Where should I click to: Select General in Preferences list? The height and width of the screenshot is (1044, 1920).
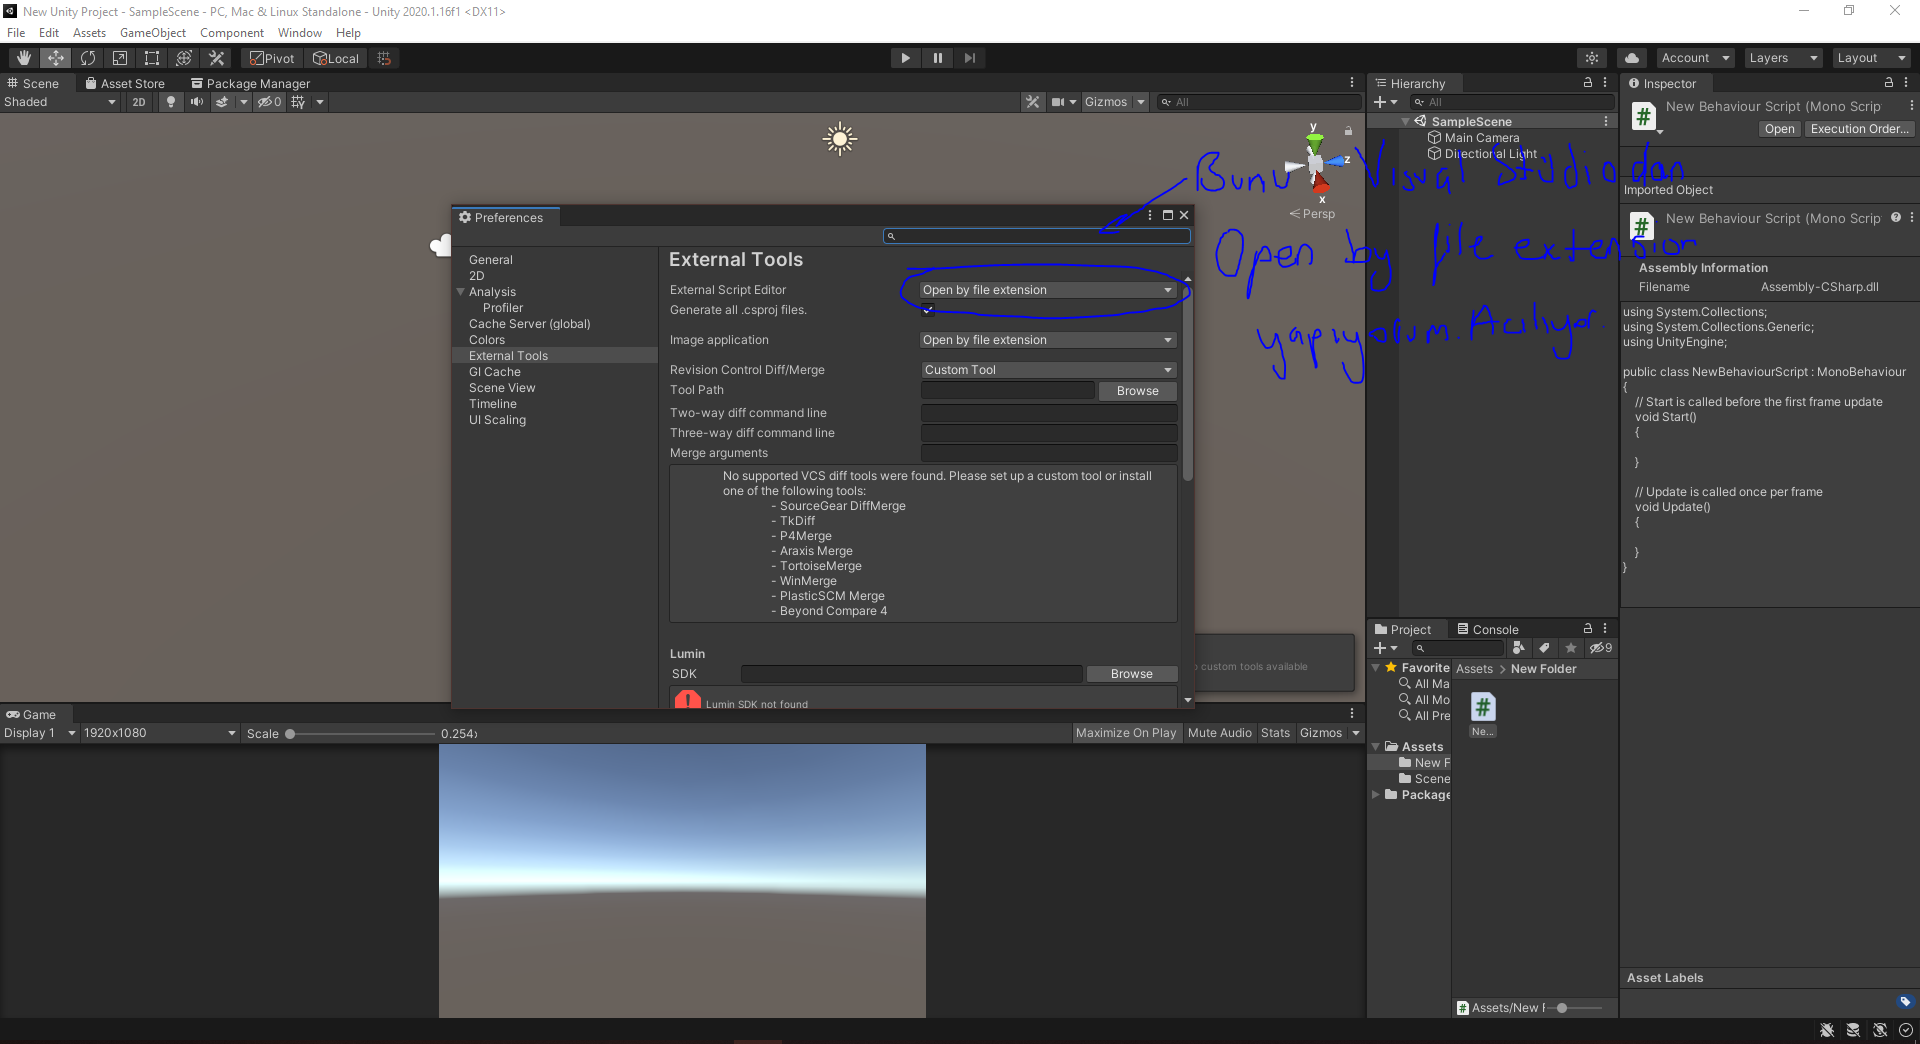click(491, 260)
